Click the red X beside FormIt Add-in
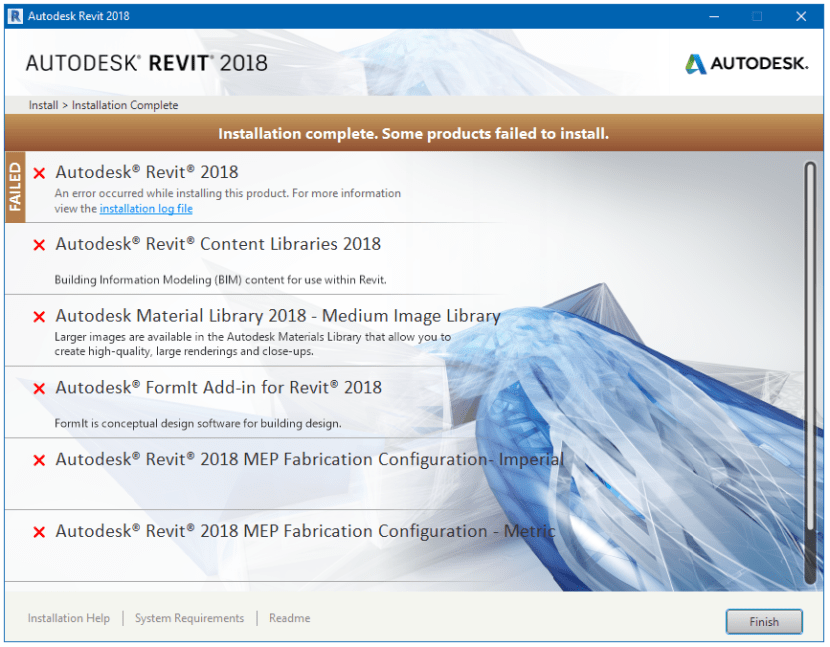This screenshot has width=830, height=647. coord(39,389)
